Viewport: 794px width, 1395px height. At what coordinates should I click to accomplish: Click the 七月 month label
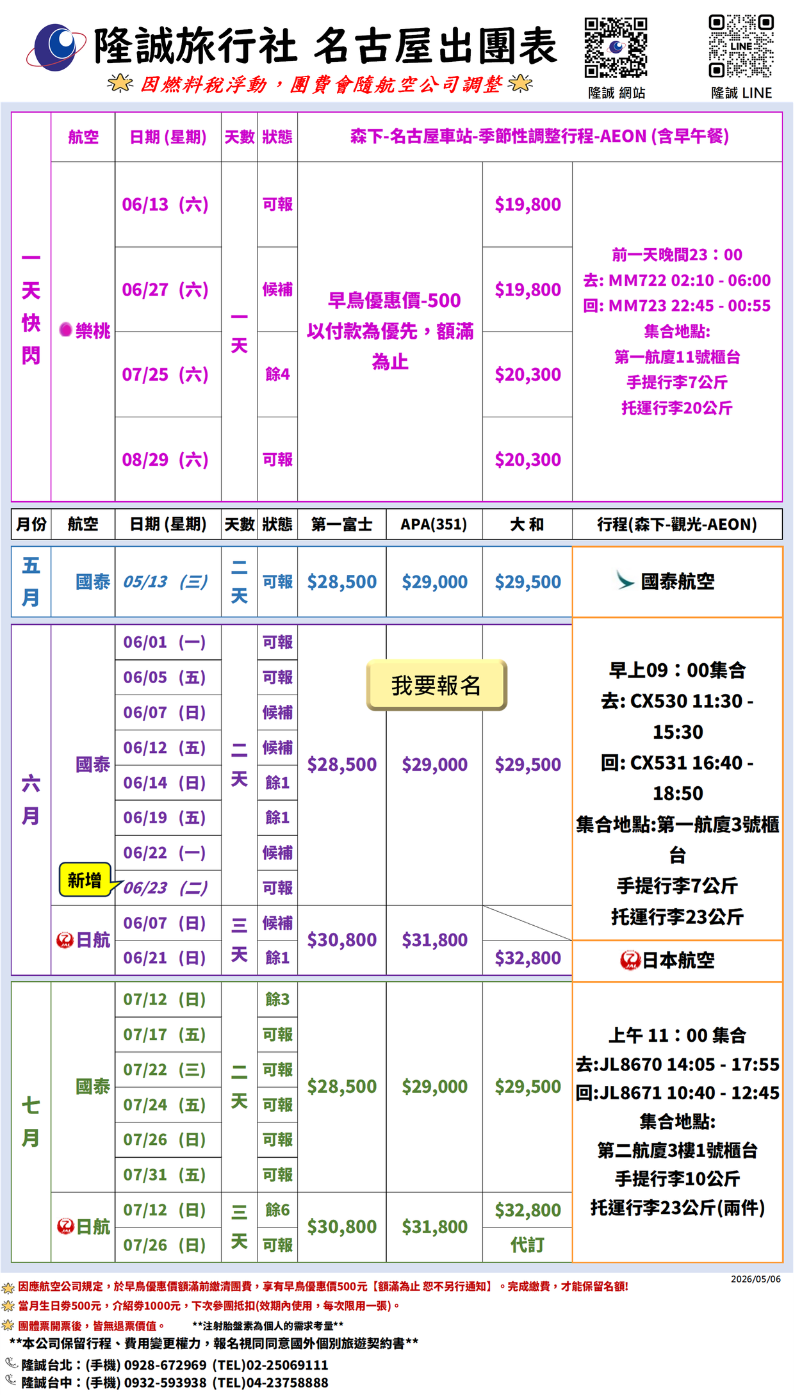point(31,1122)
